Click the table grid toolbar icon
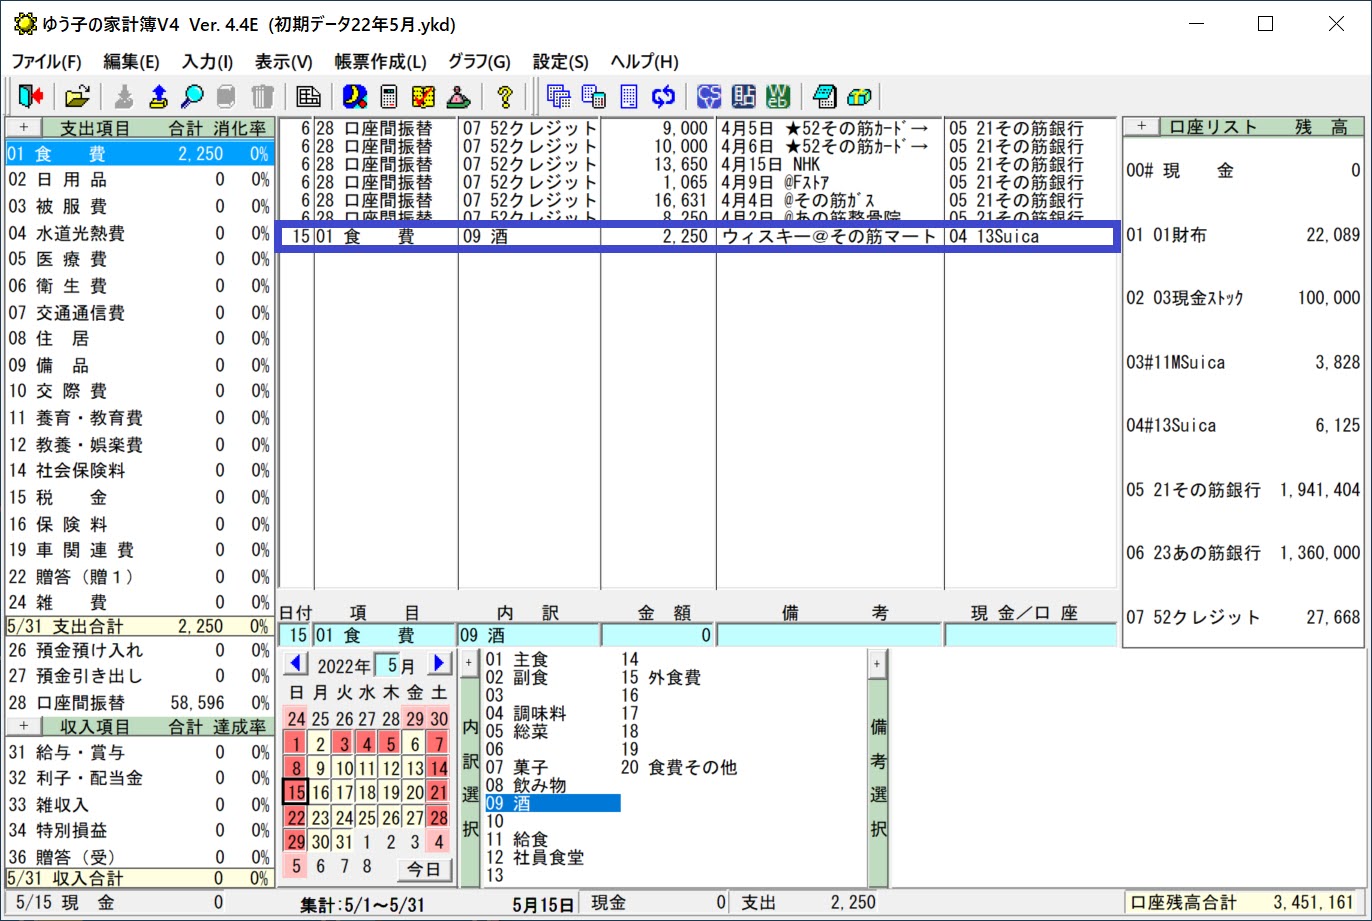Image resolution: width=1372 pixels, height=921 pixels. [308, 97]
